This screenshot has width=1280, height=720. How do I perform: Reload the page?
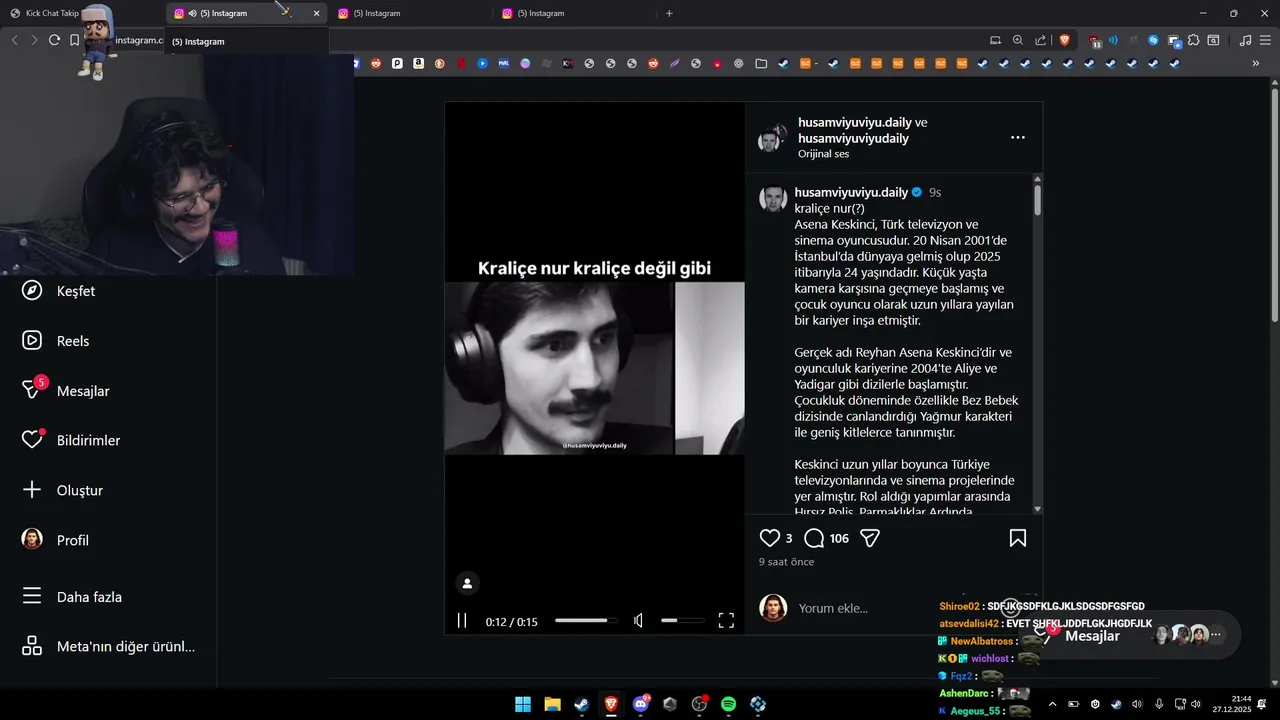54,40
